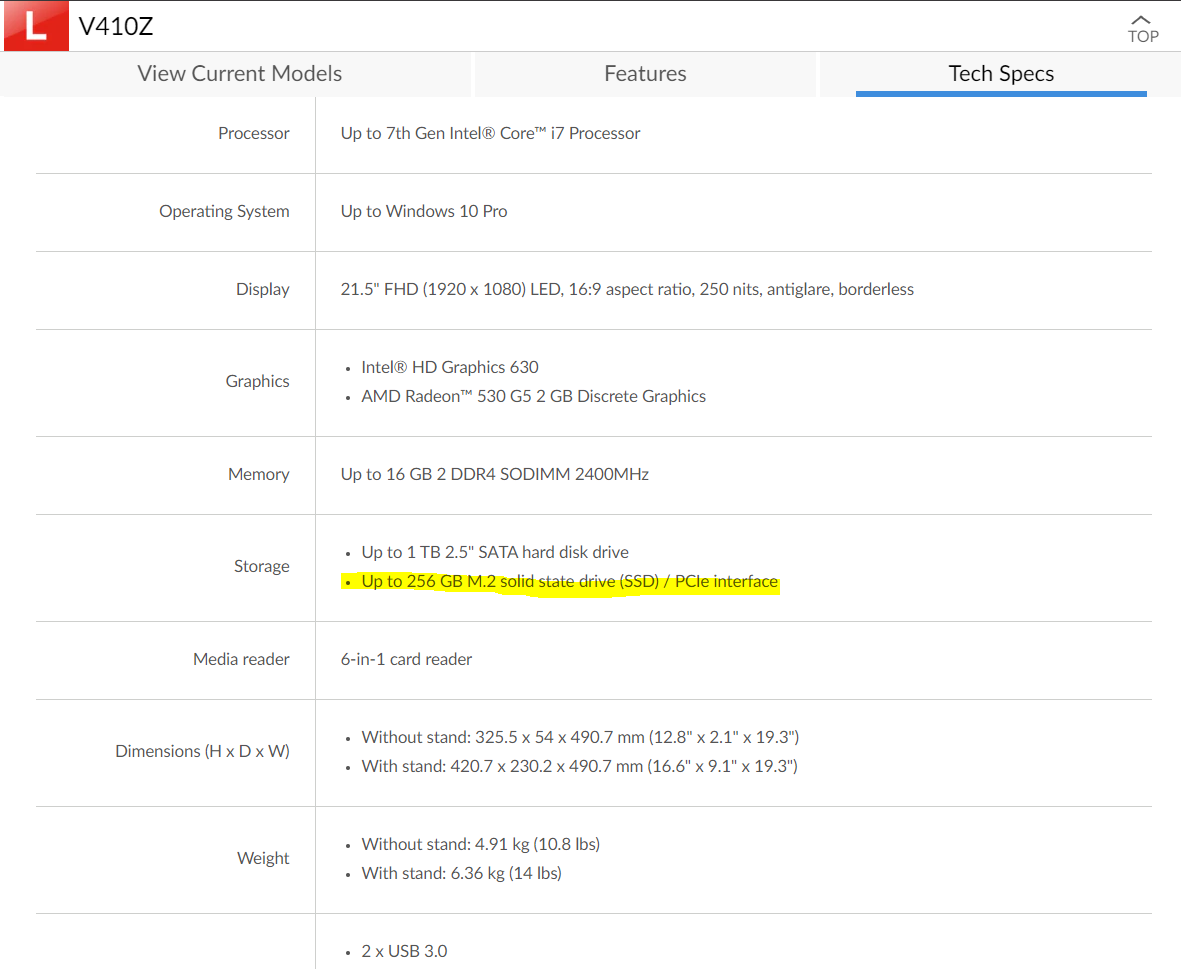
Task: Click the Storage row label
Action: pyautogui.click(x=261, y=566)
